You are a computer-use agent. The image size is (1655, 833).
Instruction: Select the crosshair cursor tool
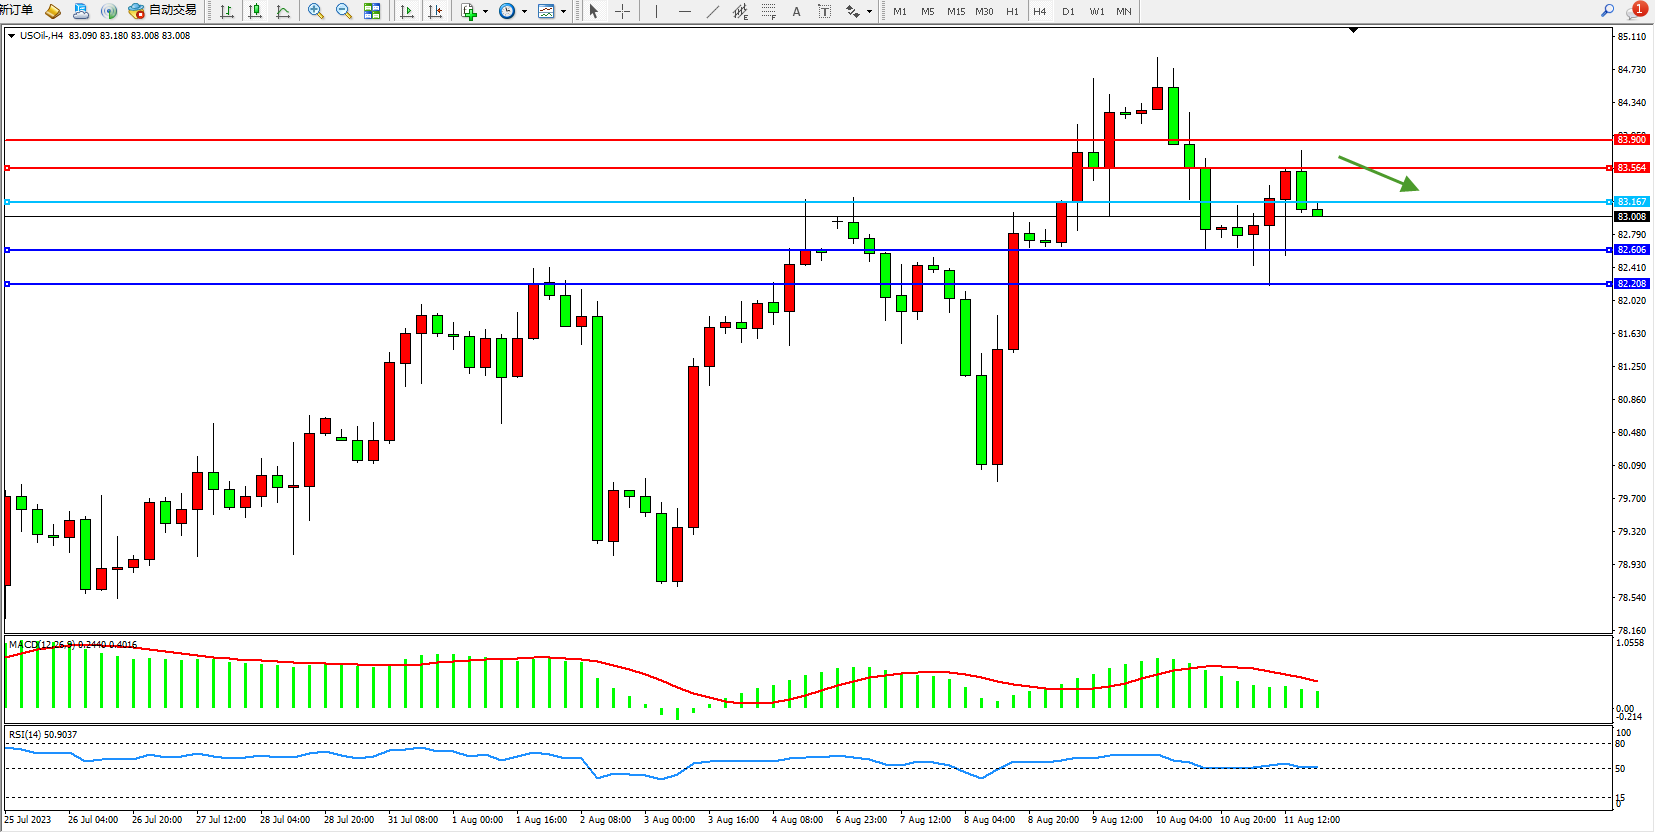622,11
